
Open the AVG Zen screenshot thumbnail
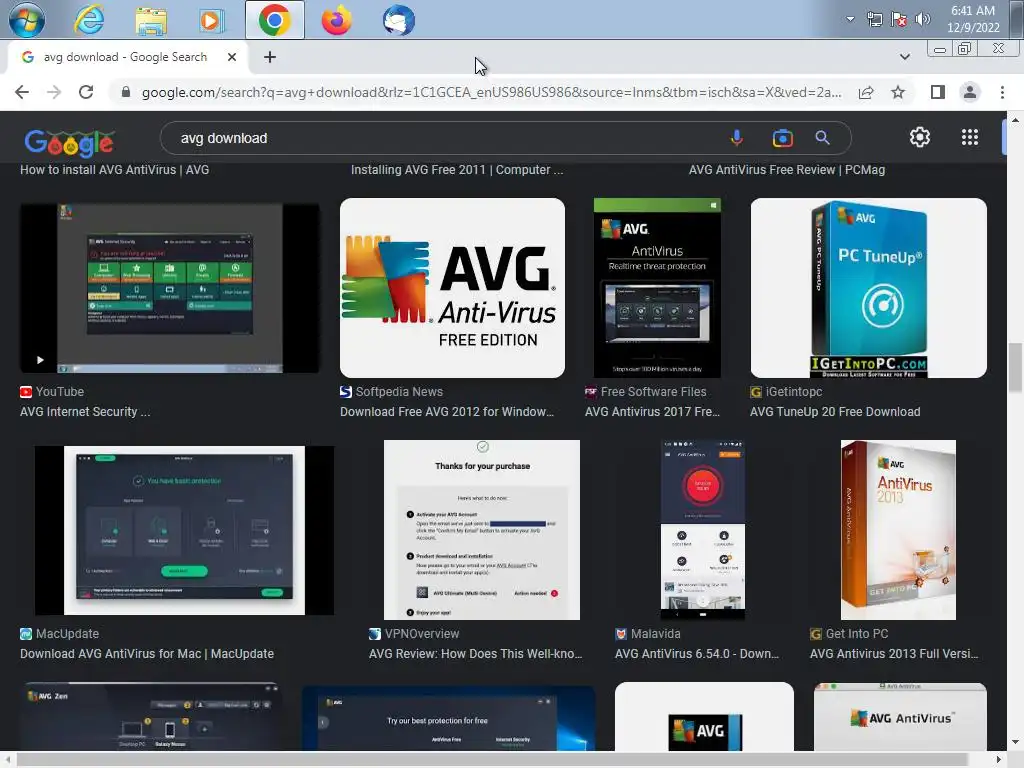151,716
